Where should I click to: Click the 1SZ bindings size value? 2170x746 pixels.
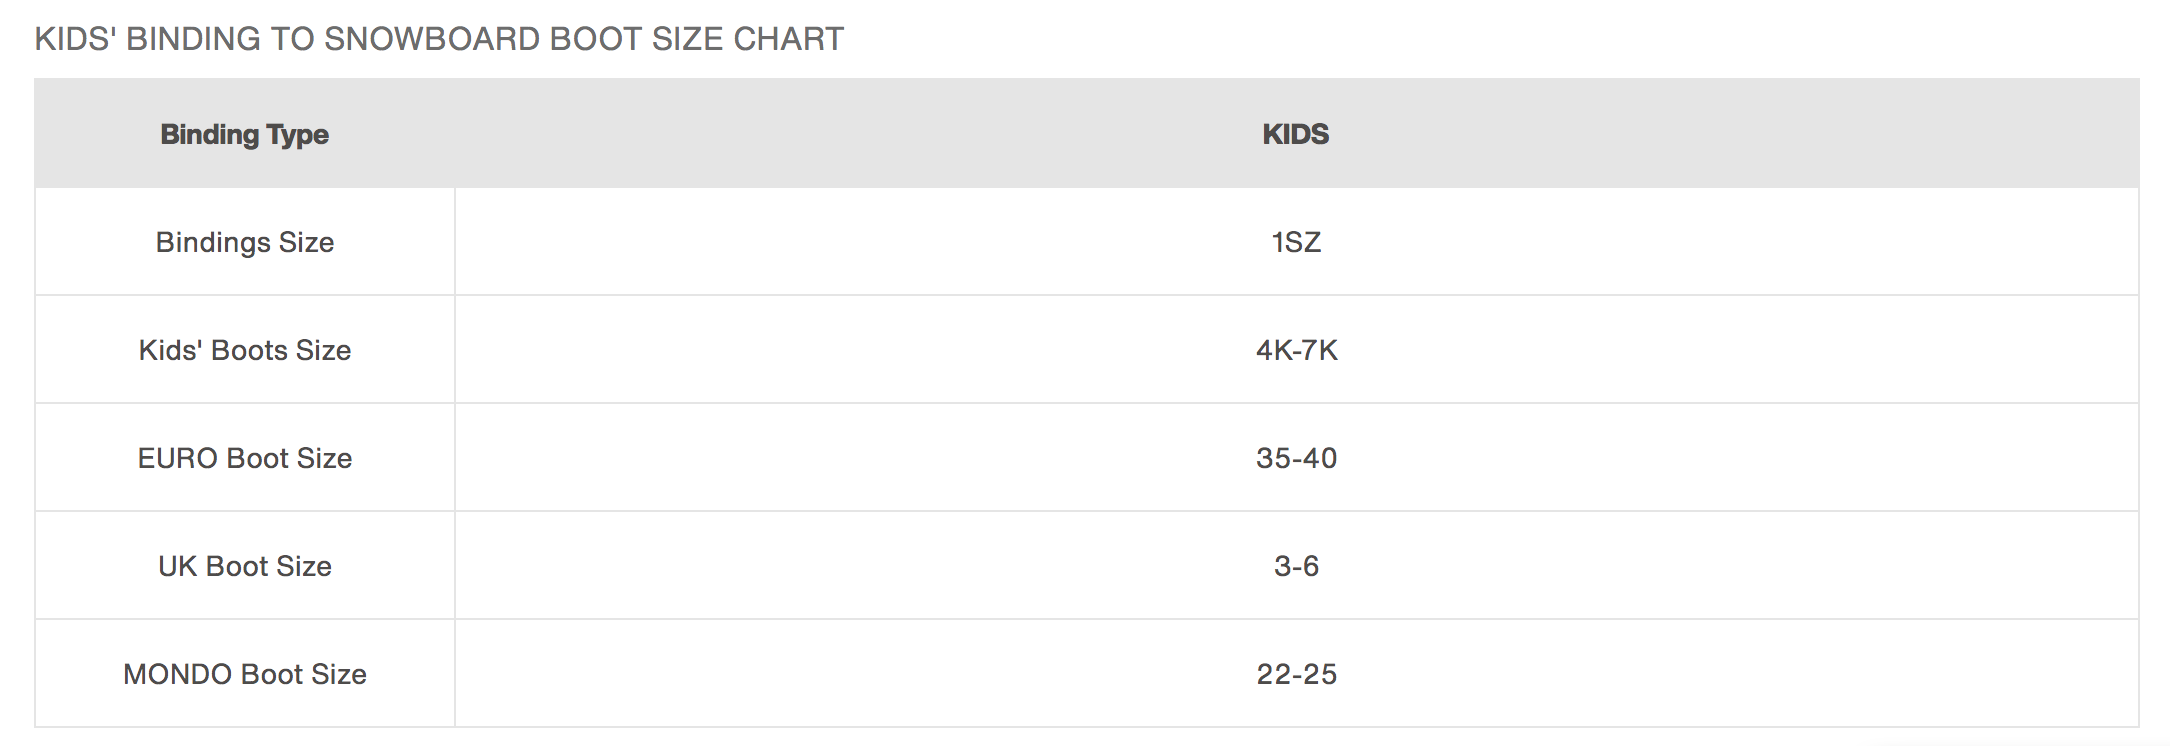tap(1296, 242)
